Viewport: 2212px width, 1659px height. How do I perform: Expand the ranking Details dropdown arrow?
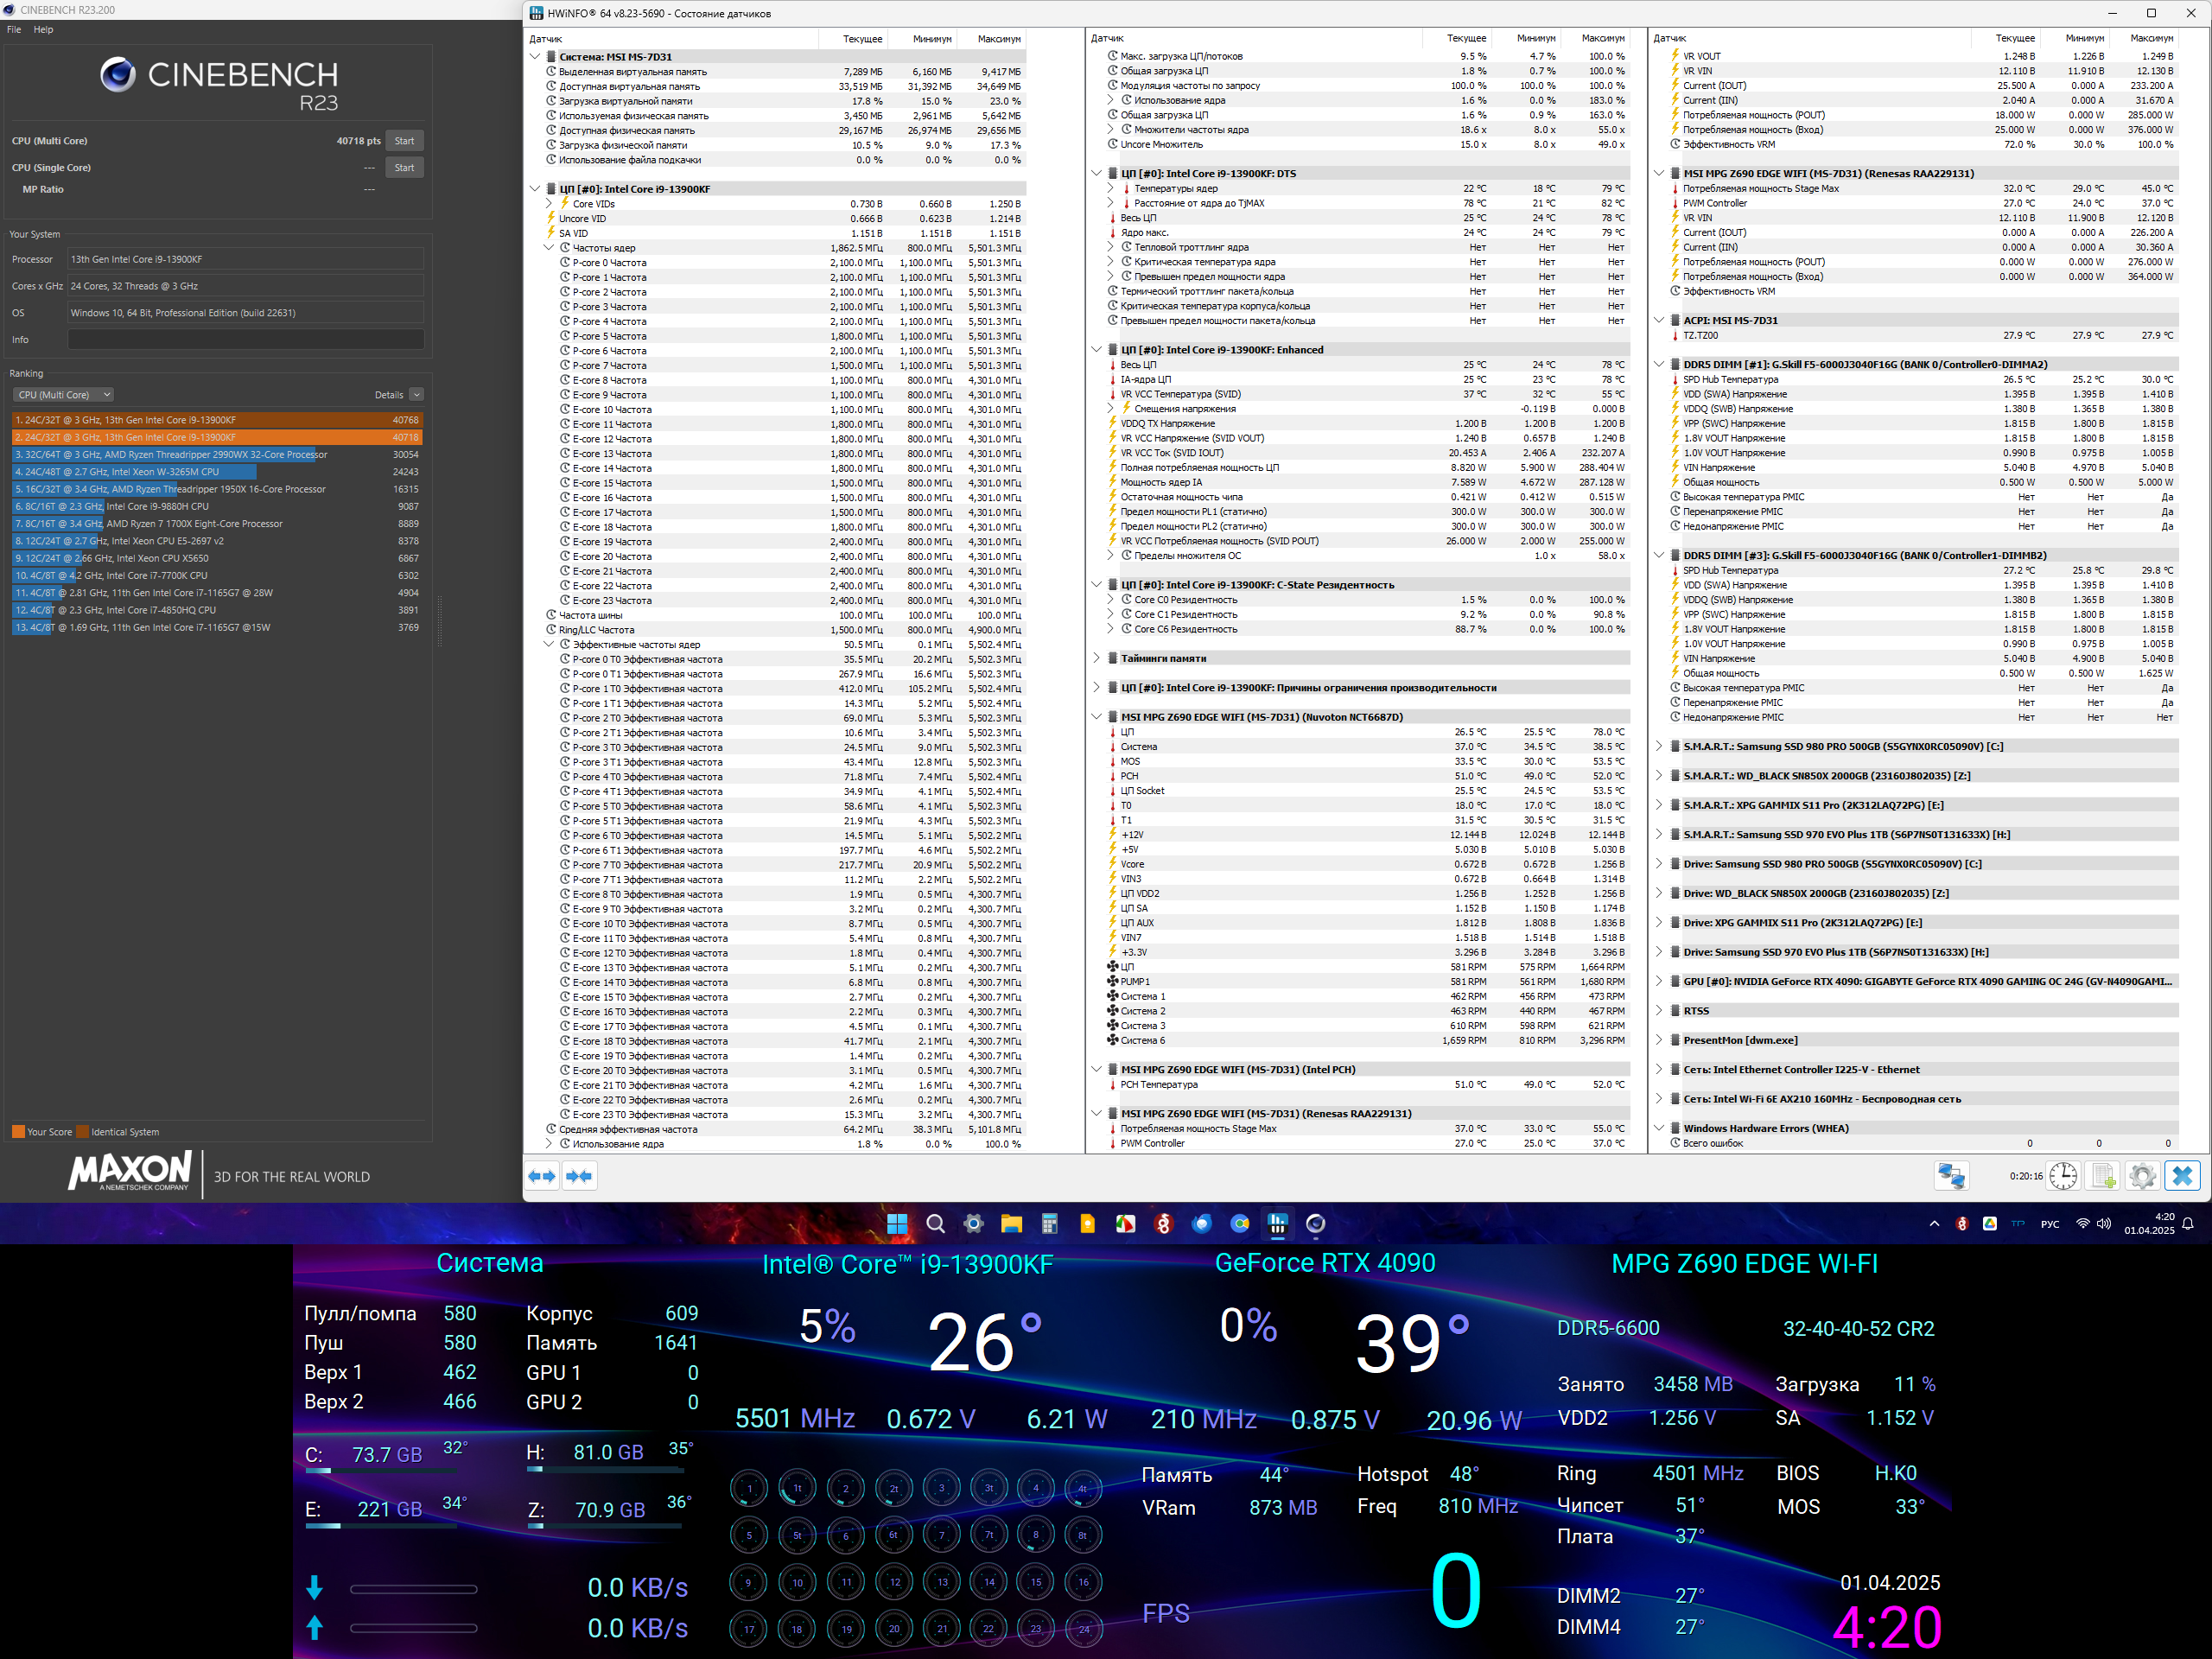(417, 395)
